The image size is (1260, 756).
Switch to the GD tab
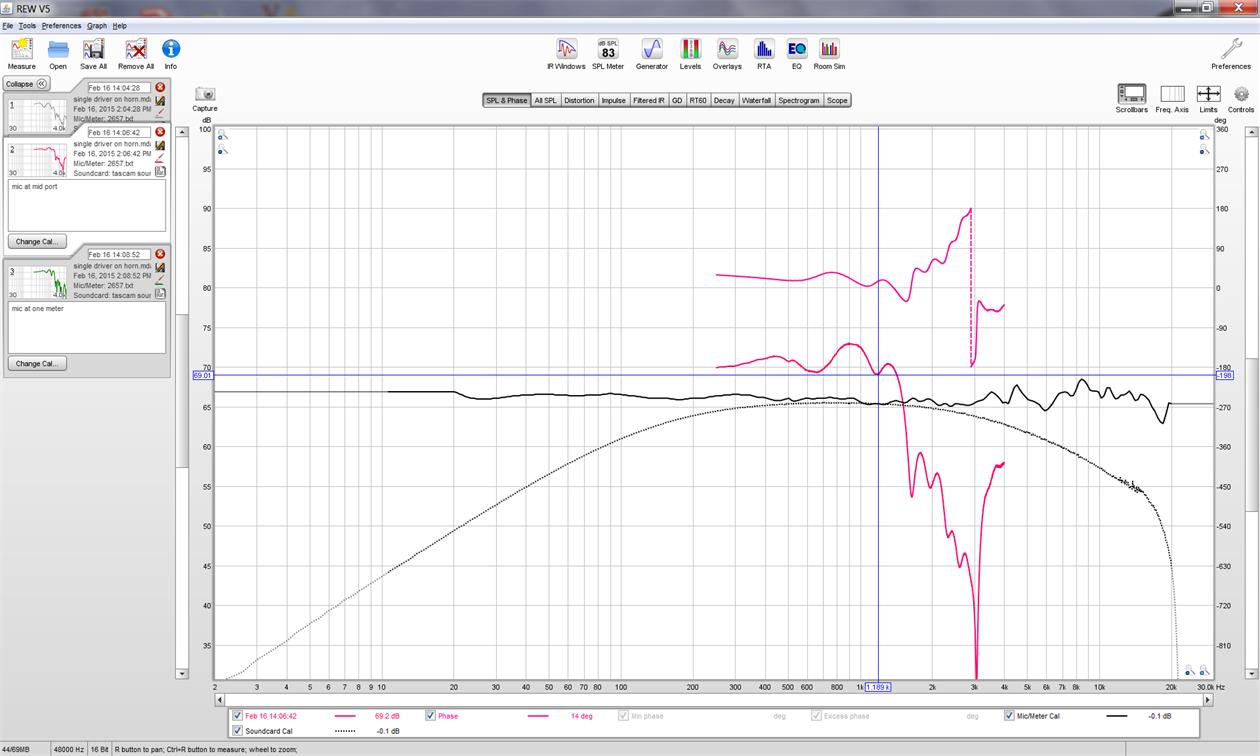click(x=677, y=101)
